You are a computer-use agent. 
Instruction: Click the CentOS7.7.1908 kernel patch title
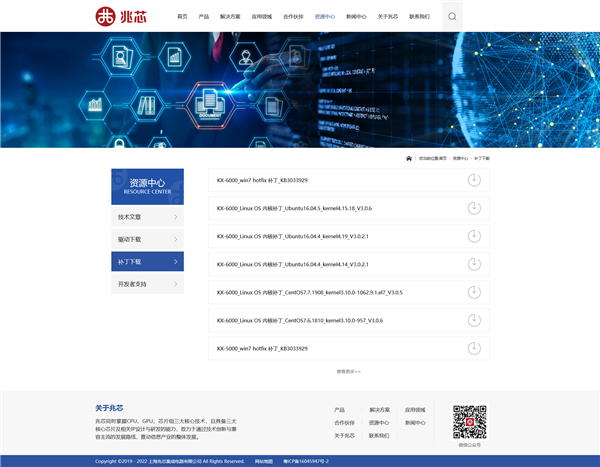point(310,292)
